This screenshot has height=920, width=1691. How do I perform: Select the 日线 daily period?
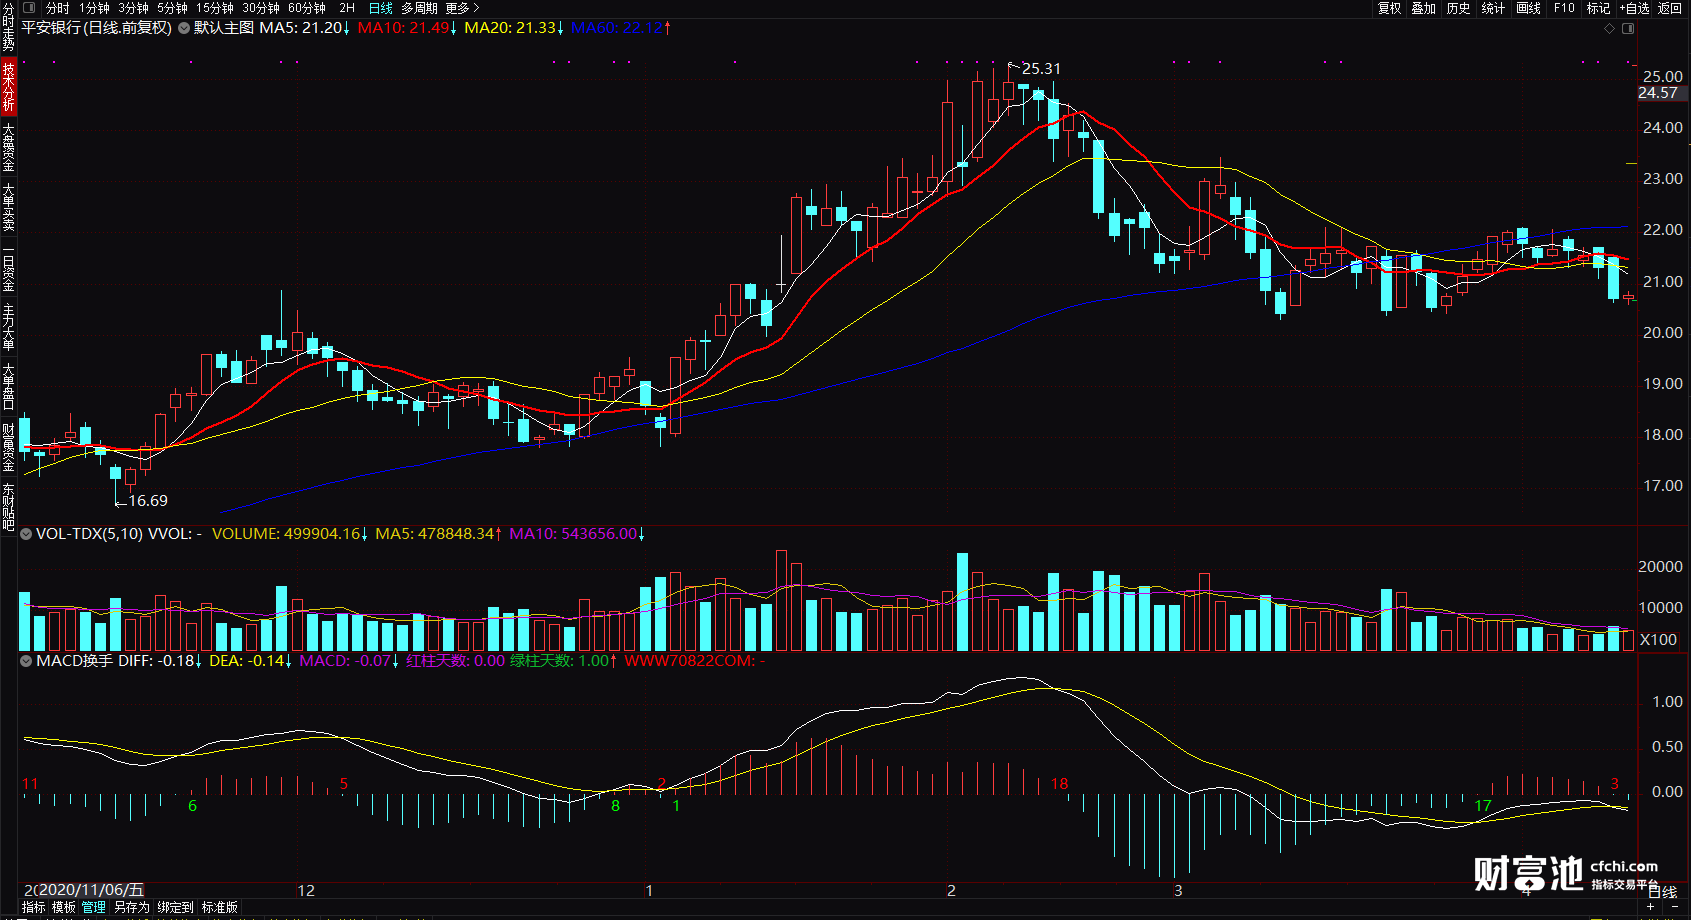381,8
